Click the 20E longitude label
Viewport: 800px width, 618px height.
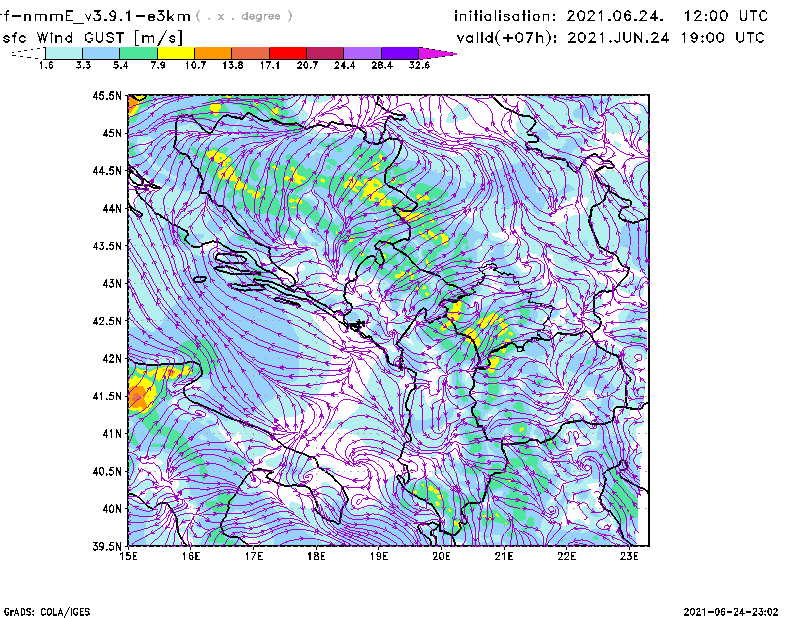click(x=441, y=556)
